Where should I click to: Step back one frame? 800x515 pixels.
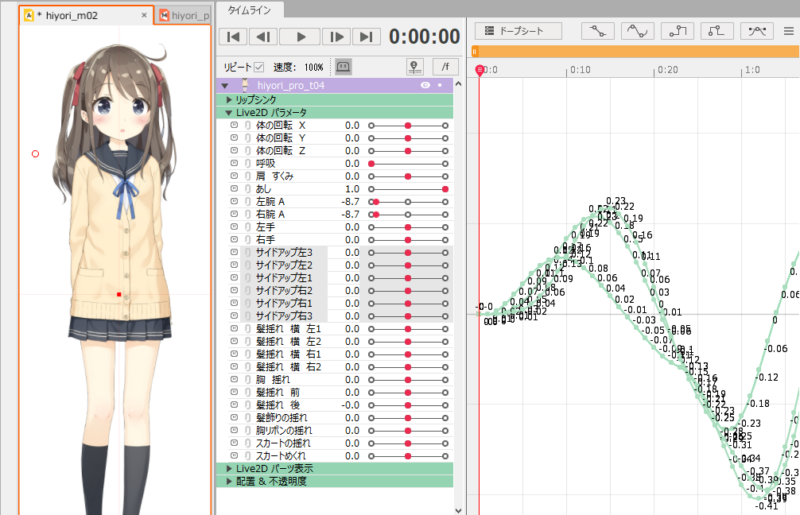[x=263, y=37]
